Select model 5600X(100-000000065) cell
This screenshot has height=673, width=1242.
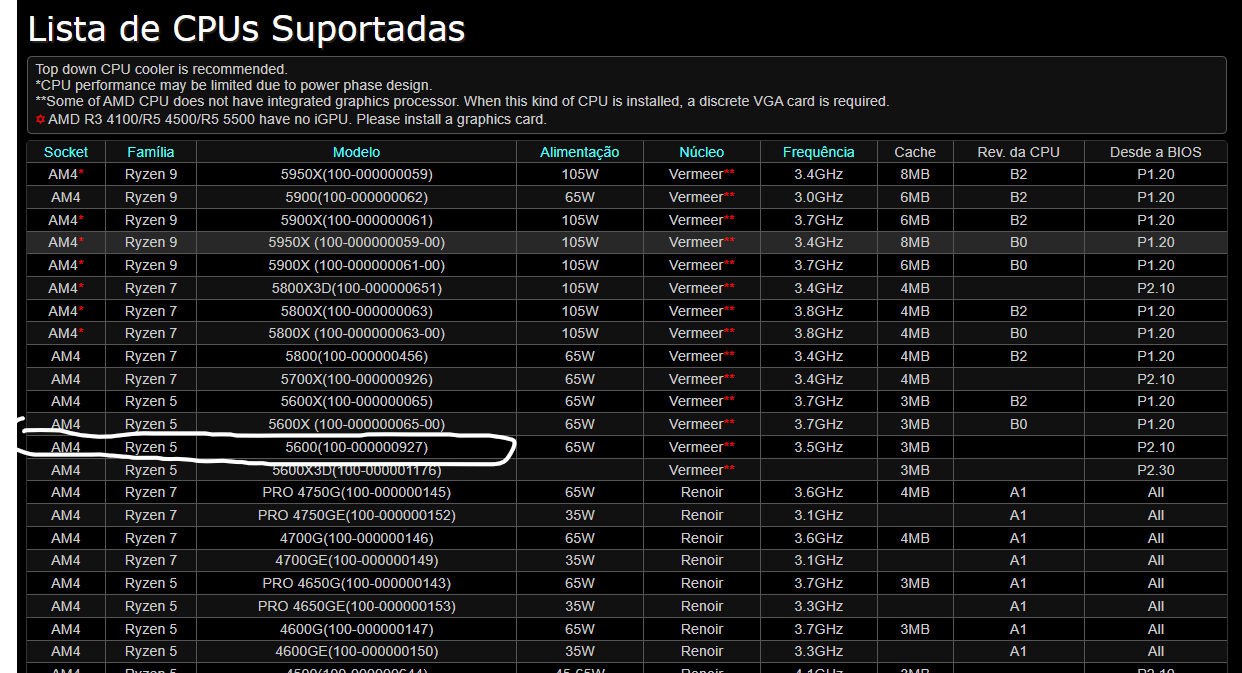coord(357,401)
